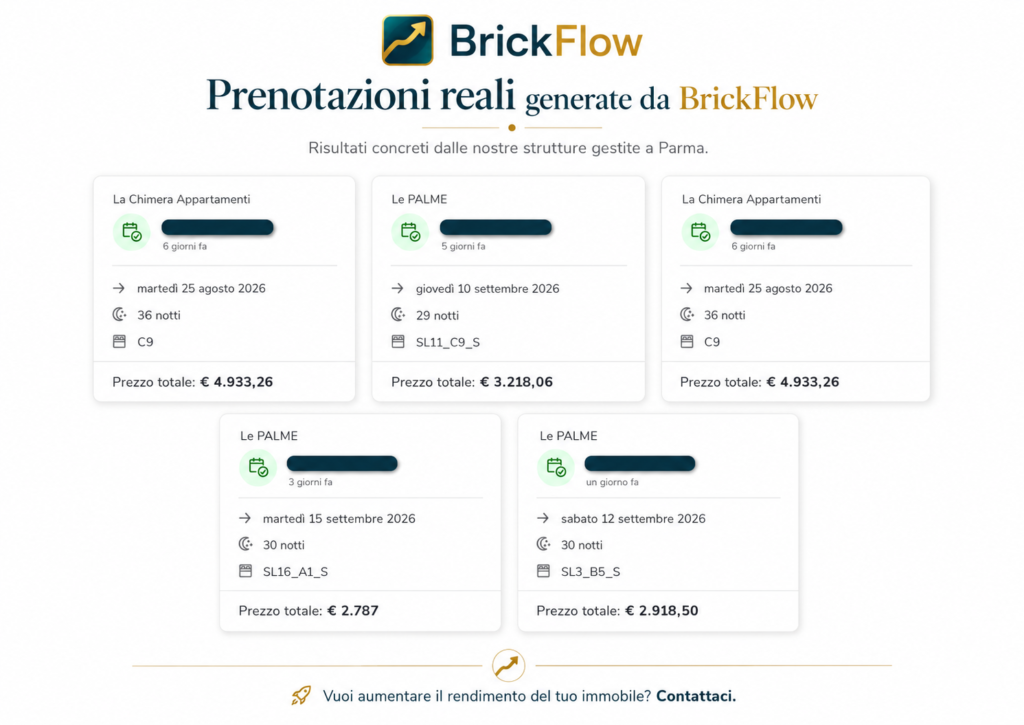Viewport: 1024px width, 725px height.
Task: Click the calendar check icon on the SL11_C9_S card
Action: (410, 232)
